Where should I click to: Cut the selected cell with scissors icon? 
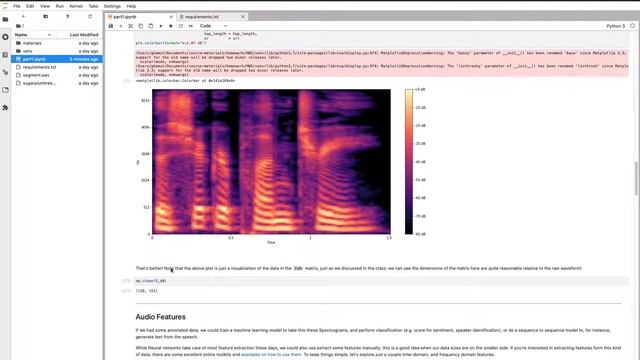click(x=131, y=26)
